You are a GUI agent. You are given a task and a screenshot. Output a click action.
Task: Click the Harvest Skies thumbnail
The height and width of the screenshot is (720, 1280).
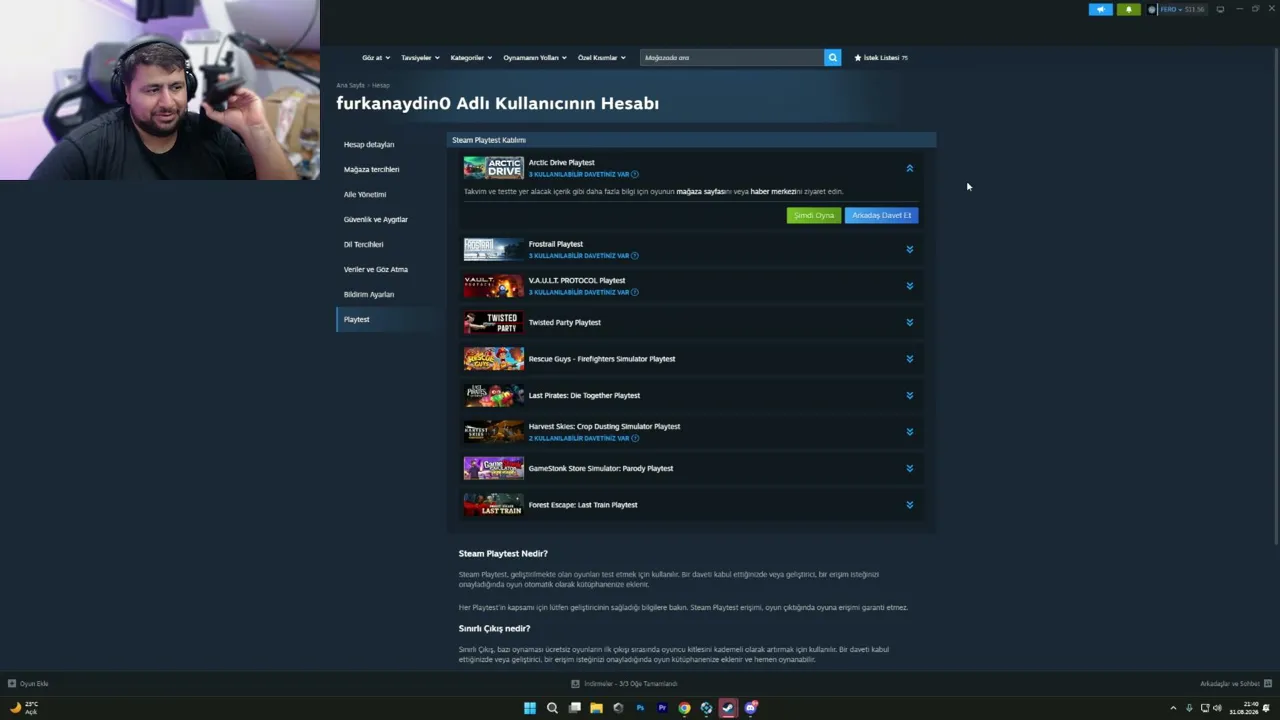click(x=493, y=432)
